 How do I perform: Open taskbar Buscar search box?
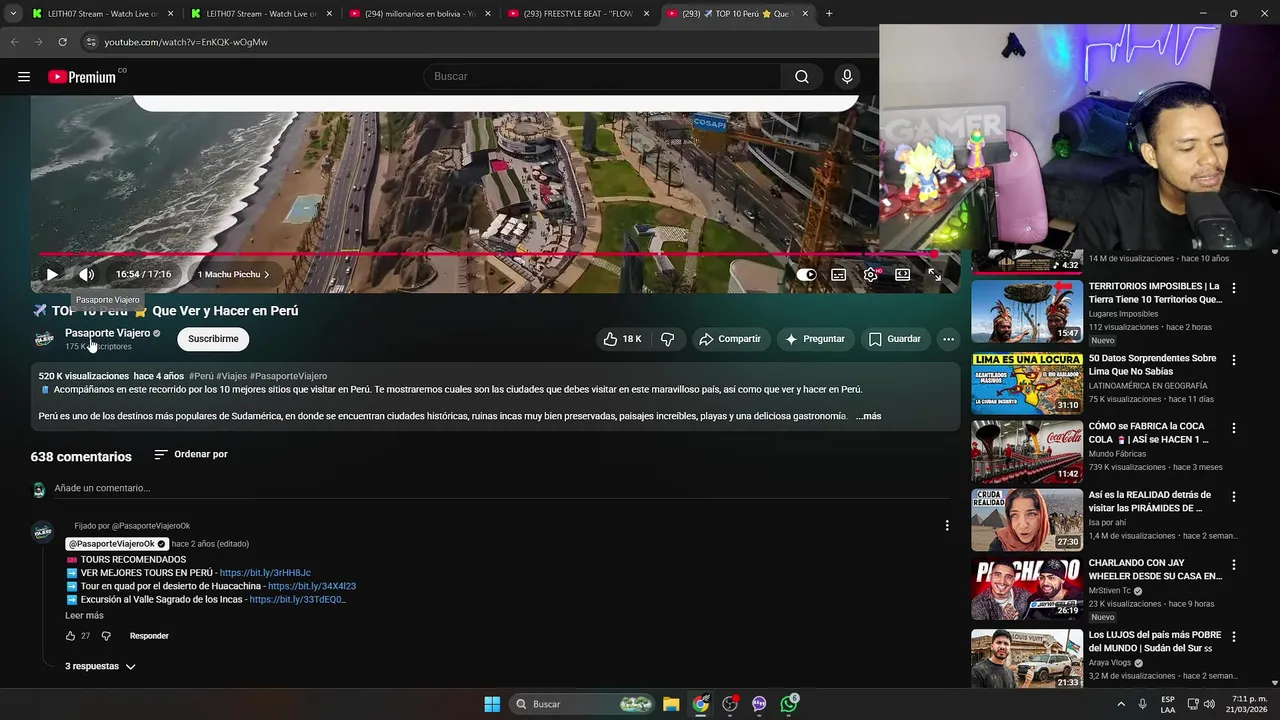582,704
